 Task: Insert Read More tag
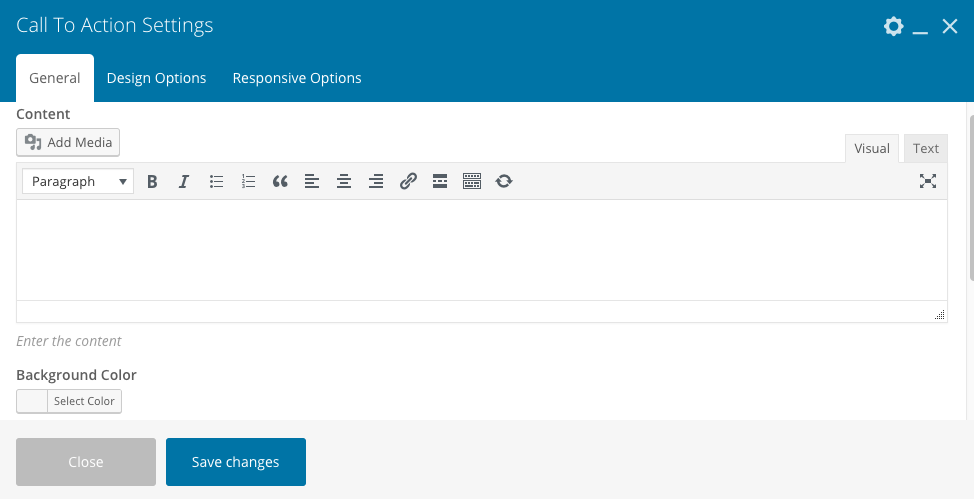[440, 181]
